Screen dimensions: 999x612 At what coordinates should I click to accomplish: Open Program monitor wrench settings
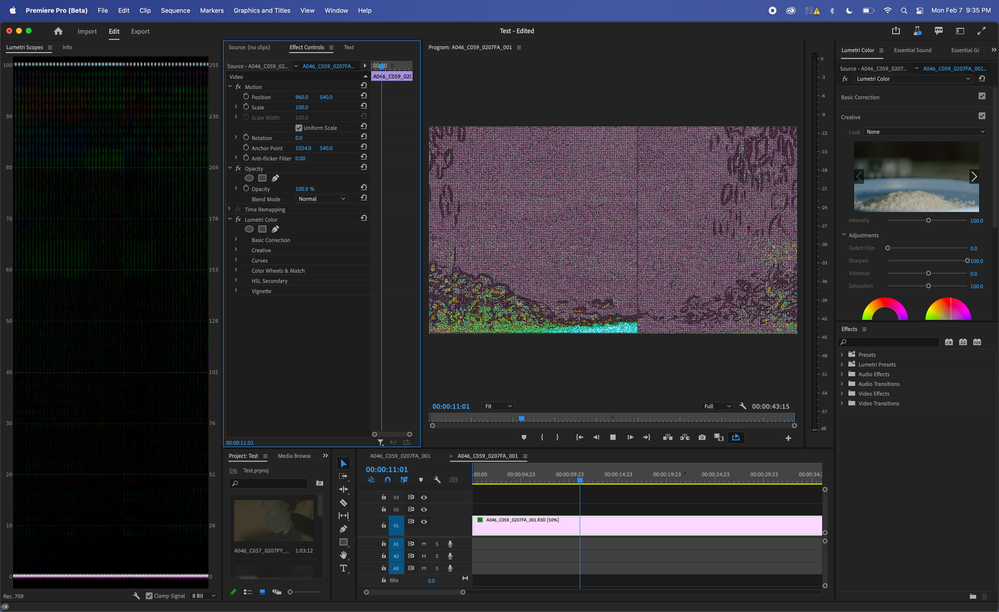742,406
